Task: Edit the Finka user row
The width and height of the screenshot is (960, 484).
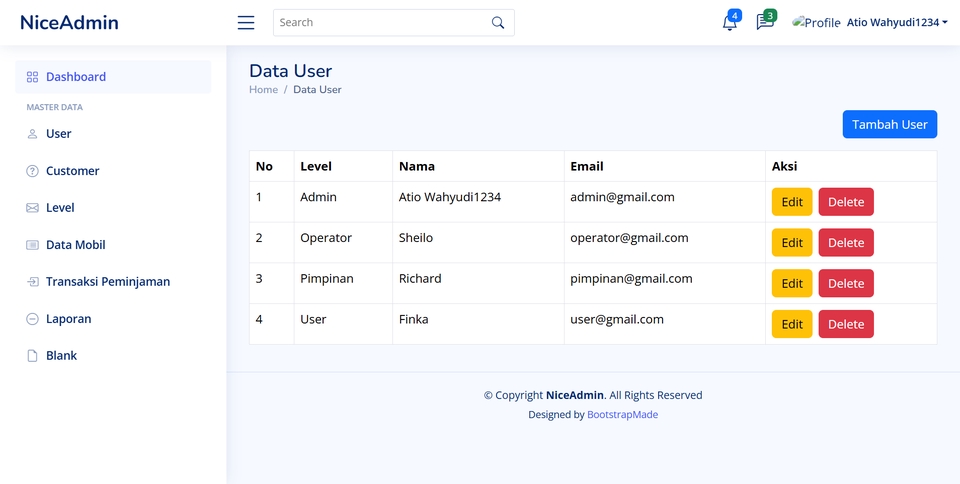Action: [792, 324]
